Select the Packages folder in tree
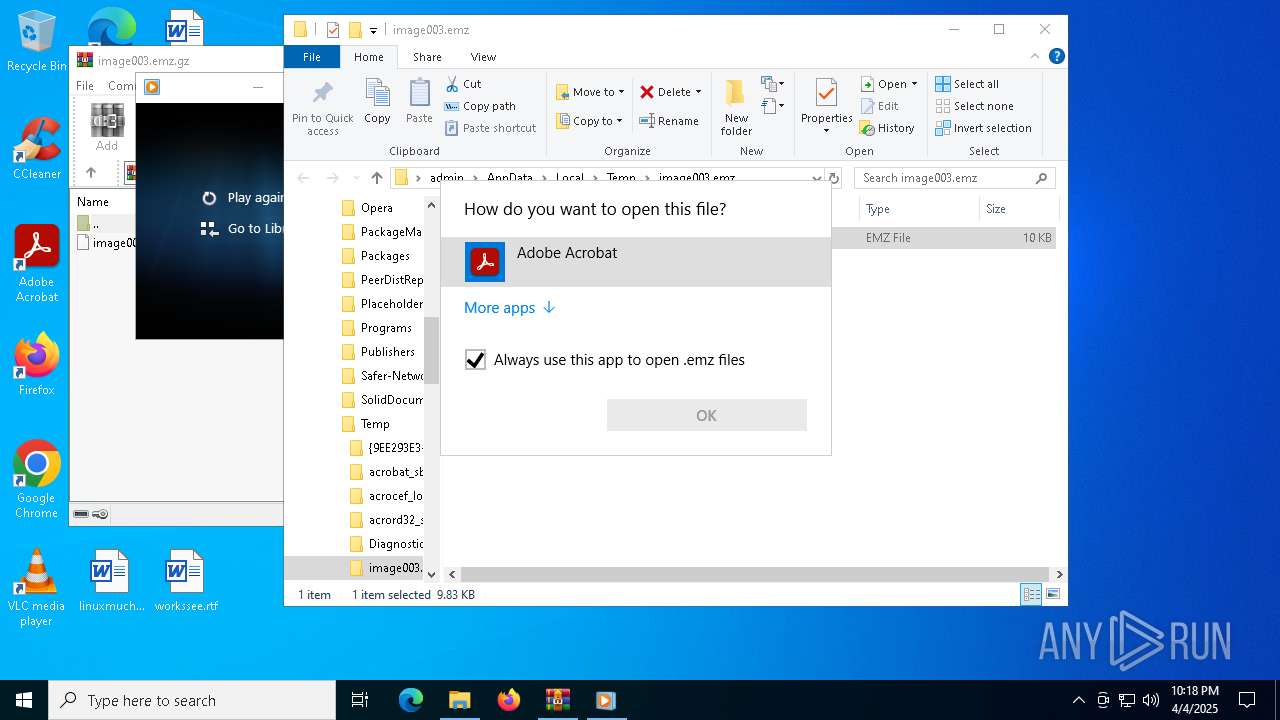Screen dimensions: 1280x720 tap(385, 256)
